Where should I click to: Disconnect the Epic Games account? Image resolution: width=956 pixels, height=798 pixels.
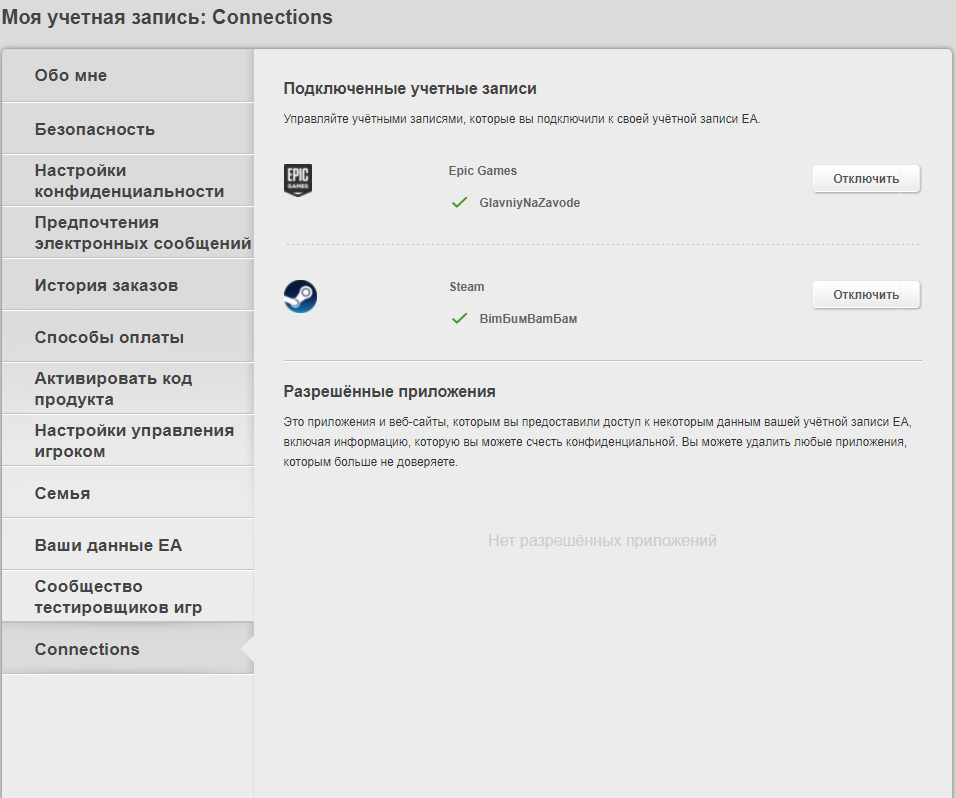[x=866, y=179]
